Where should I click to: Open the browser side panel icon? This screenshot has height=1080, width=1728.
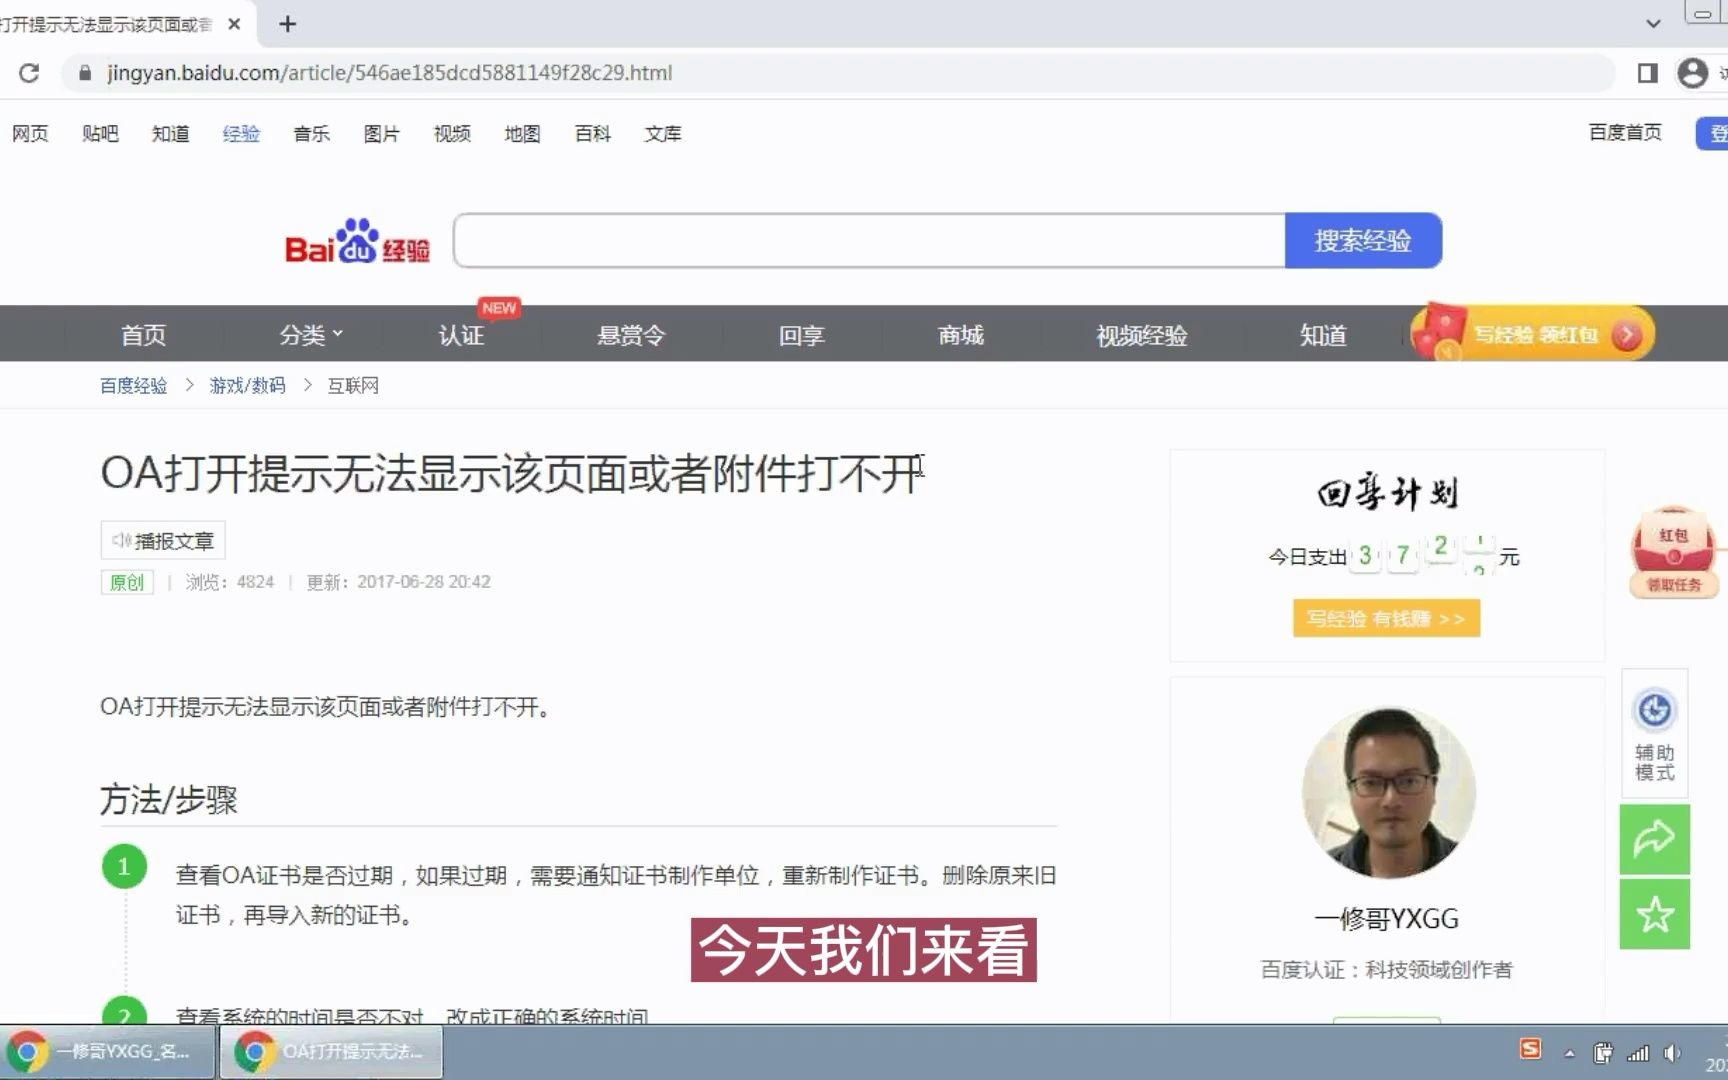1647,73
